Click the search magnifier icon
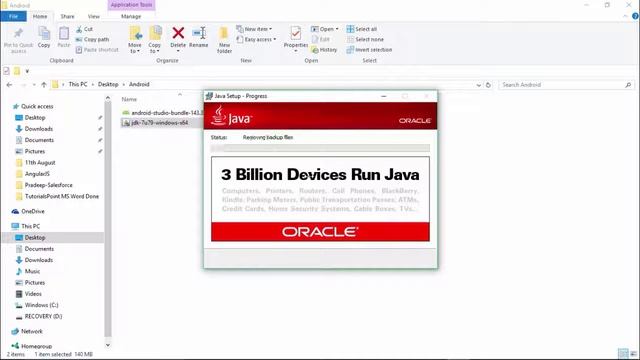 pyautogui.click(x=628, y=85)
